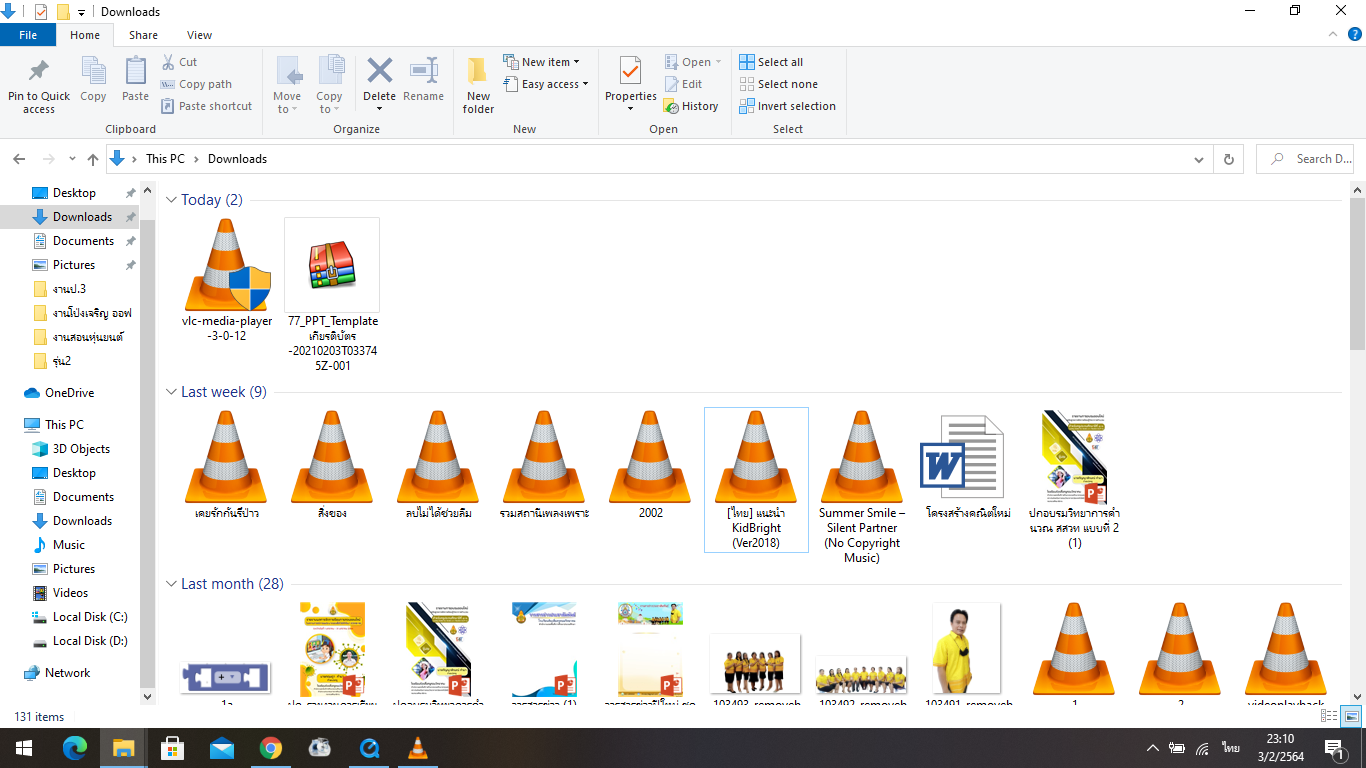Switch to large thumbnails view button
The image size is (1366, 768).
pyautogui.click(x=1351, y=716)
